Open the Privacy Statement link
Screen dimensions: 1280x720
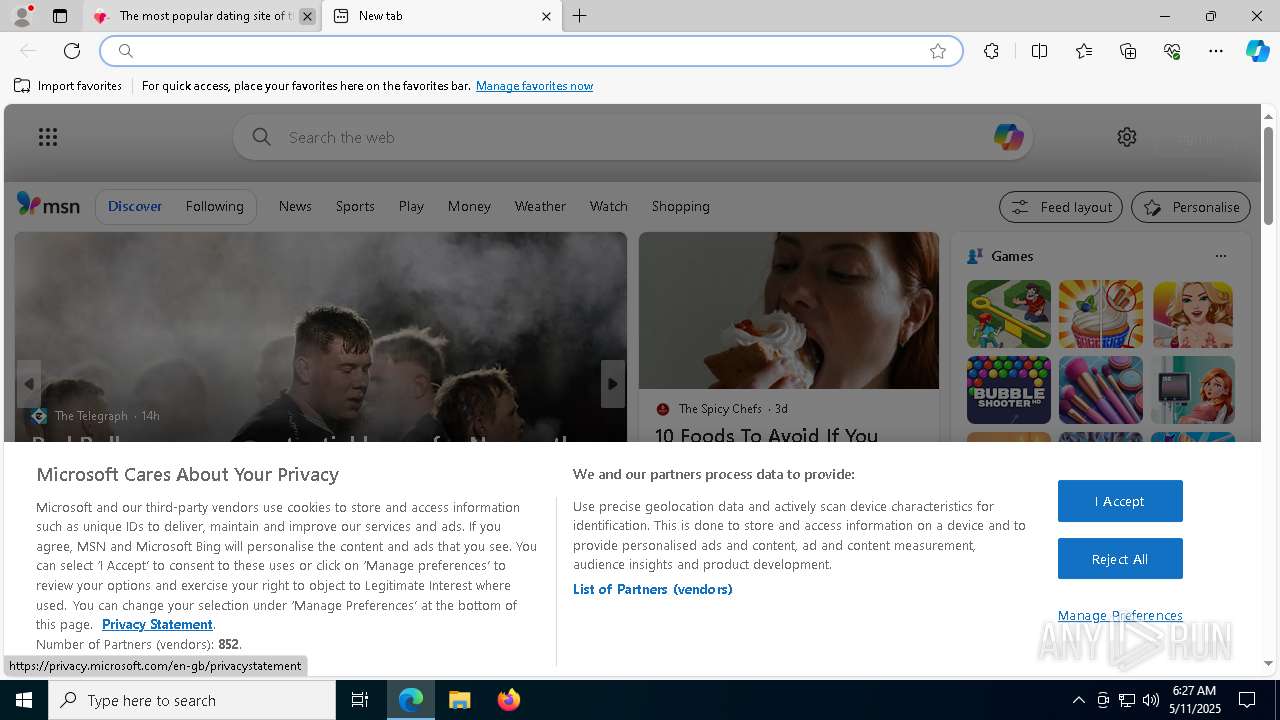tap(157, 624)
